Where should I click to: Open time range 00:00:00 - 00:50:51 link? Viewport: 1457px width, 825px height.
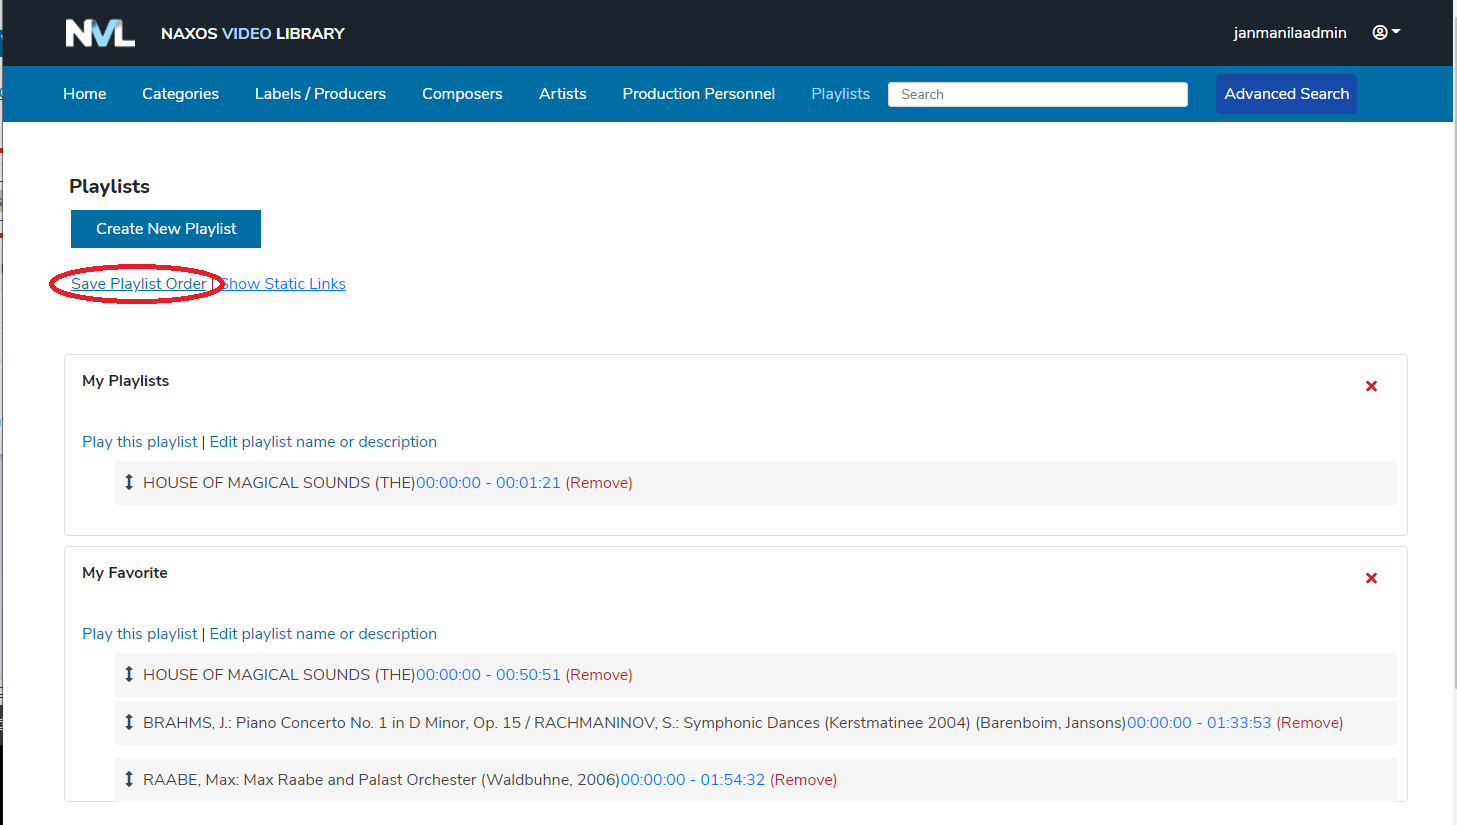(488, 675)
